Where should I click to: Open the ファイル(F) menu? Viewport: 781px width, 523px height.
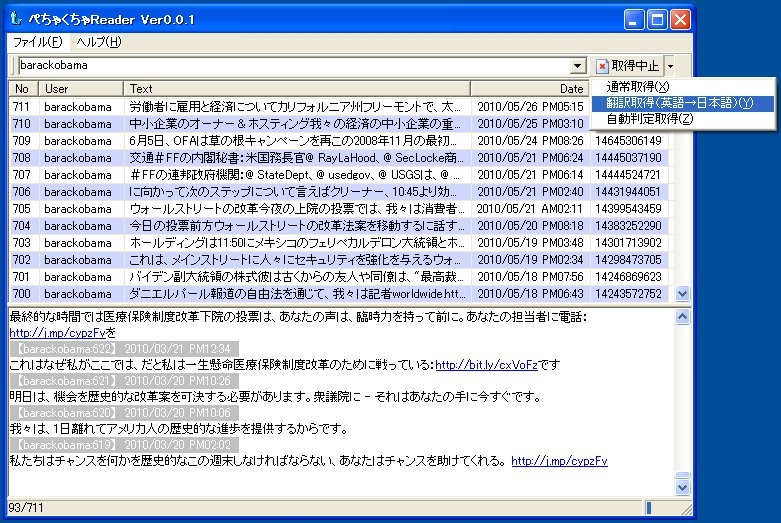pyautogui.click(x=37, y=42)
